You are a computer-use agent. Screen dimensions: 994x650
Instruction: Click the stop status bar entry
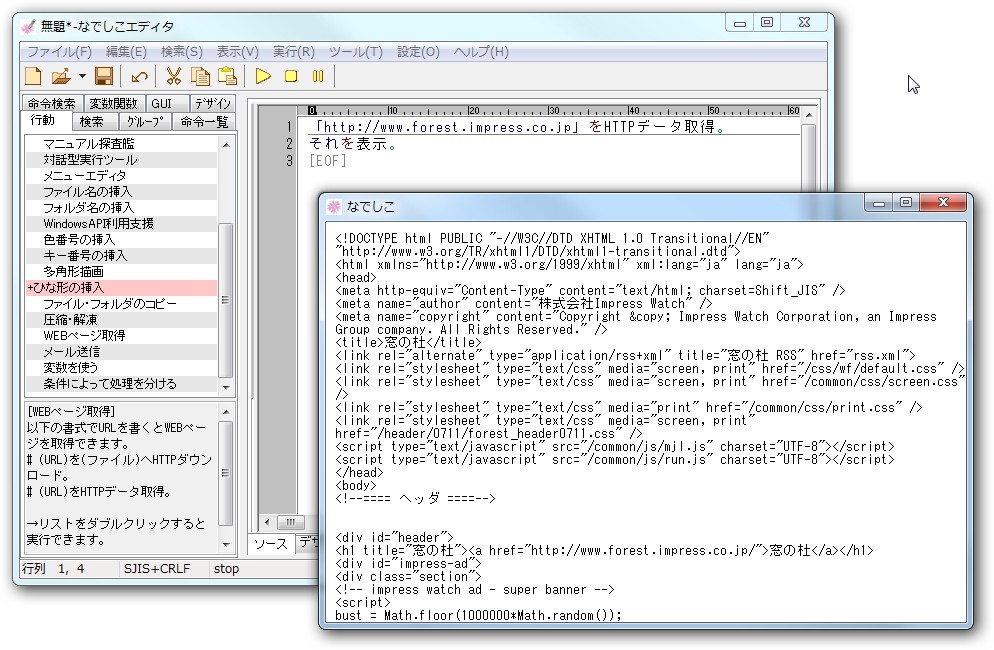[226, 569]
